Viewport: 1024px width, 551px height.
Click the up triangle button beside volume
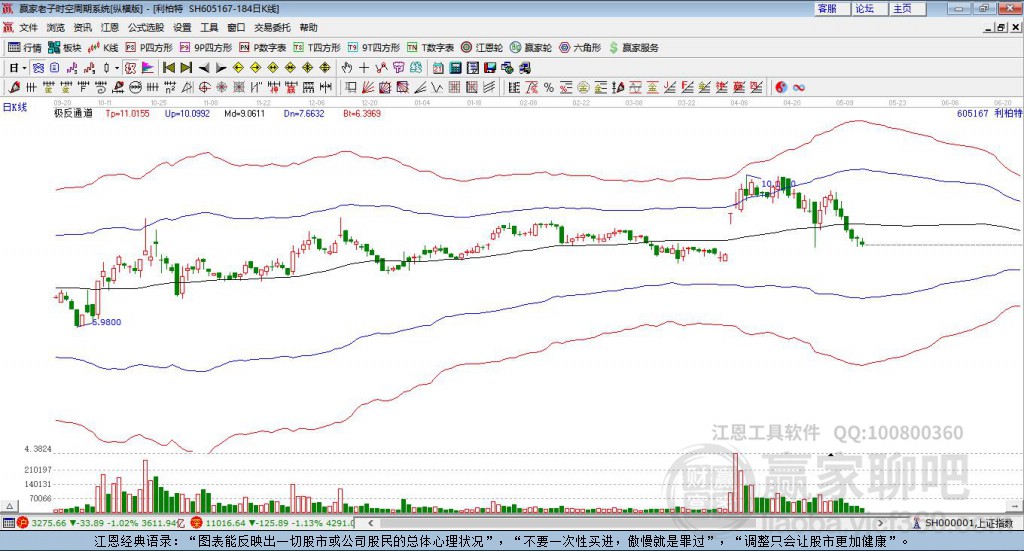[x=9, y=506]
